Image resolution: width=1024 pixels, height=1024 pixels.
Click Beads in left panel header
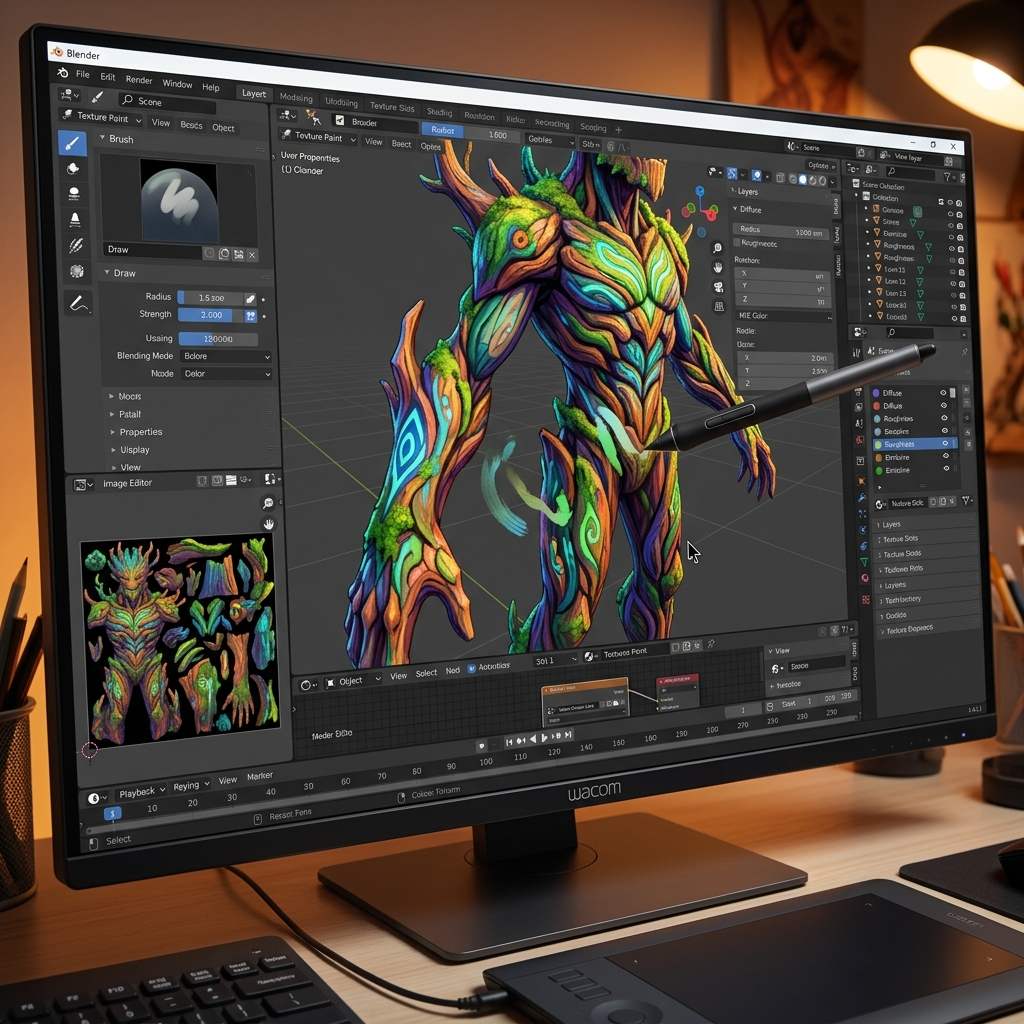[x=191, y=125]
